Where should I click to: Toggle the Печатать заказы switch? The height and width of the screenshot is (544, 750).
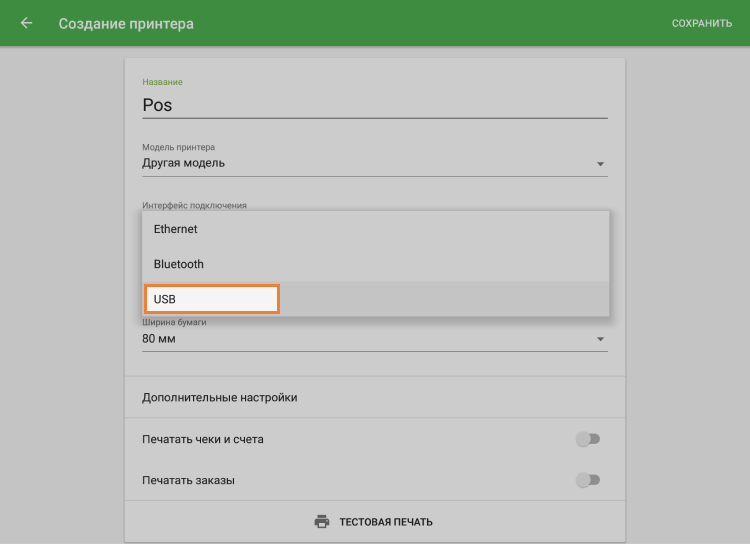pyautogui.click(x=588, y=480)
